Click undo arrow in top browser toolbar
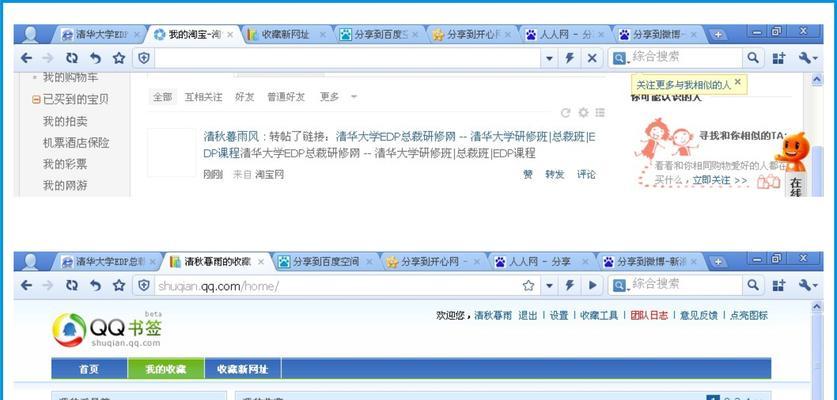The height and width of the screenshot is (400, 837). click(x=96, y=58)
